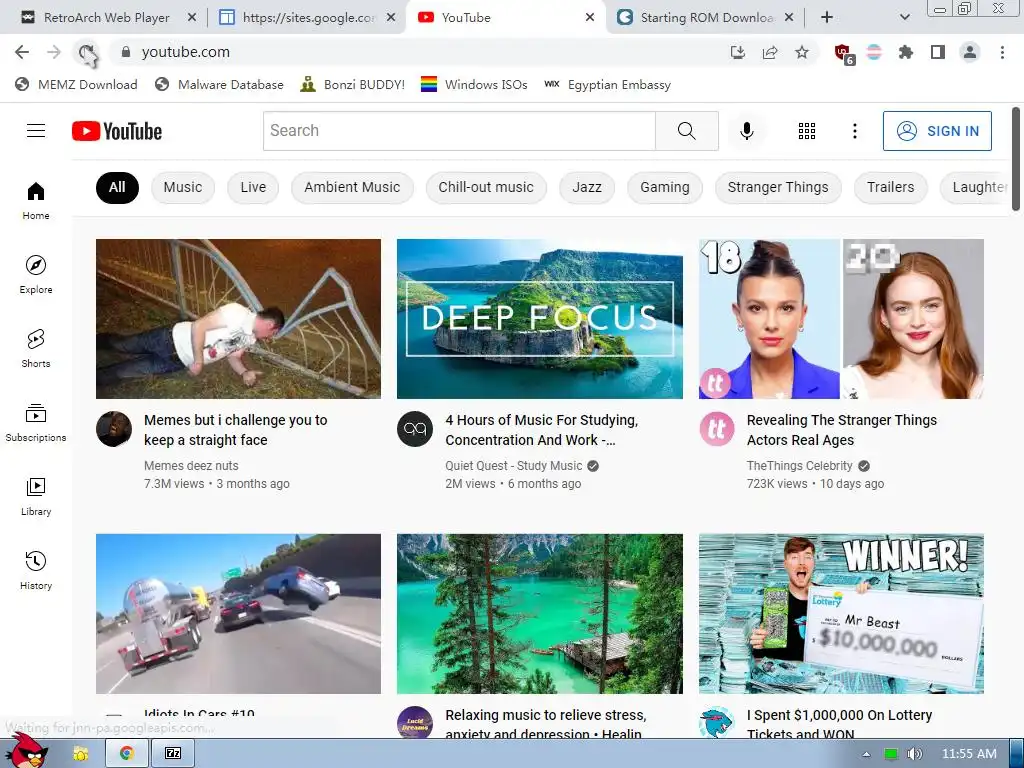Open Stranger Things actors ages thumbnail
The image size is (1024, 768).
pos(841,319)
